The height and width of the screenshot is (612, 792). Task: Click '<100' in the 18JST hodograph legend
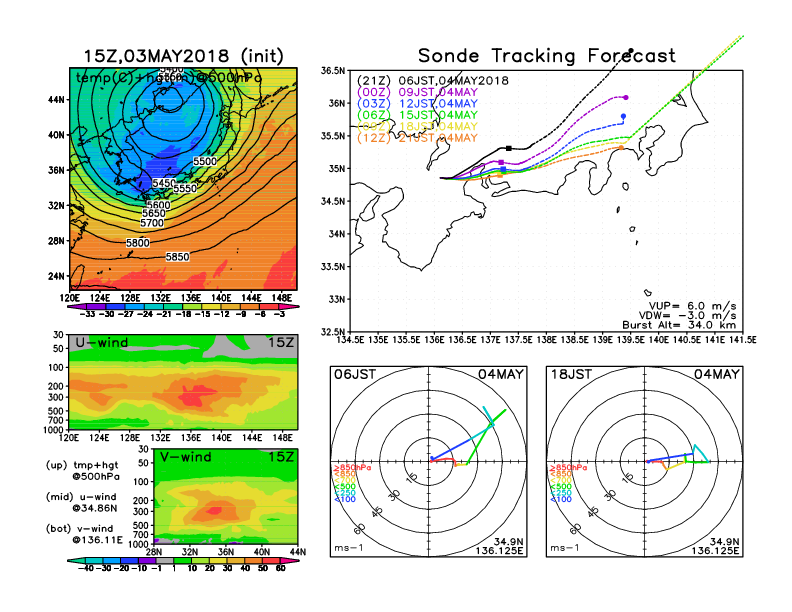pyautogui.click(x=561, y=499)
